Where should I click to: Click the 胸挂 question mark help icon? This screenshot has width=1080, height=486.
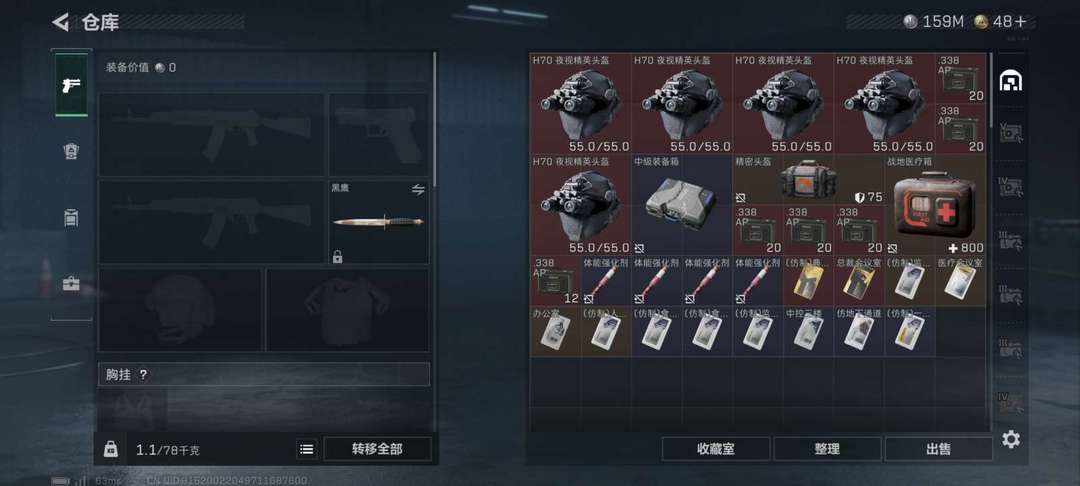click(143, 375)
